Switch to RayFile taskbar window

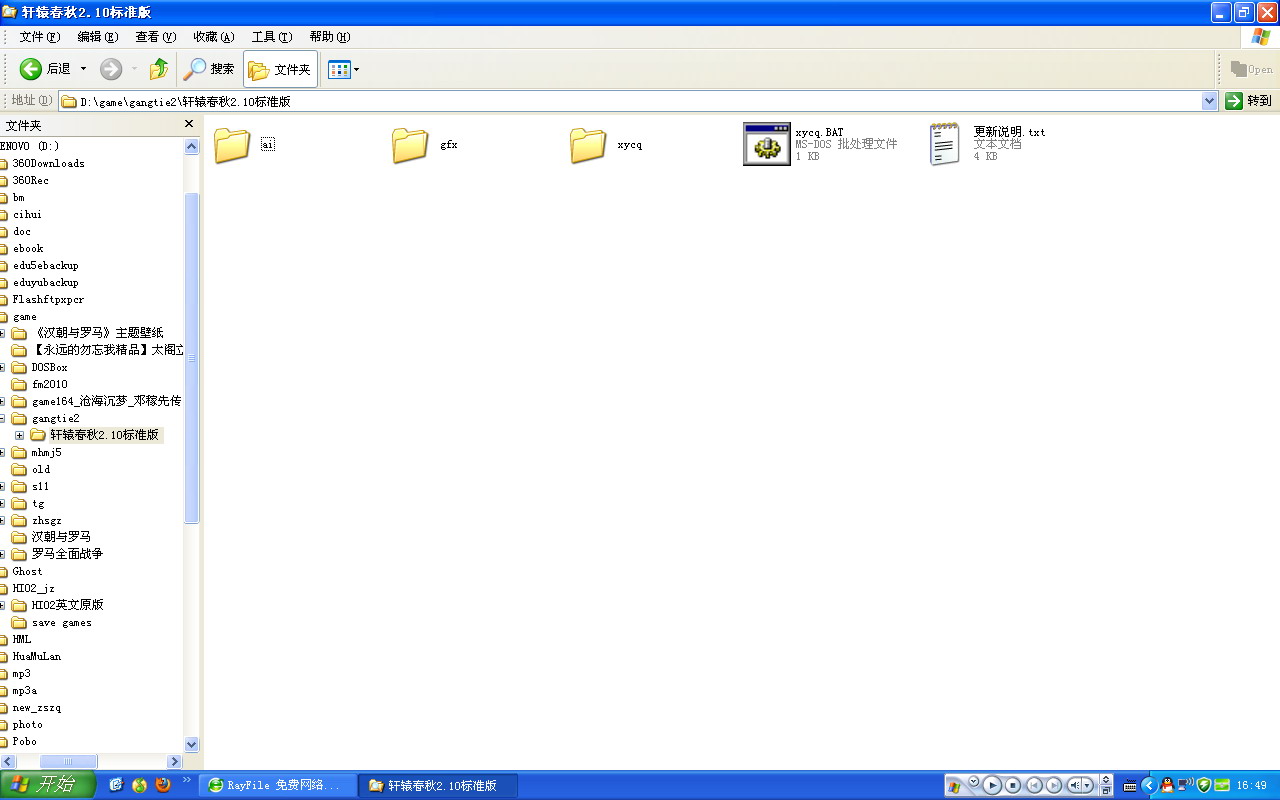pyautogui.click(x=276, y=785)
